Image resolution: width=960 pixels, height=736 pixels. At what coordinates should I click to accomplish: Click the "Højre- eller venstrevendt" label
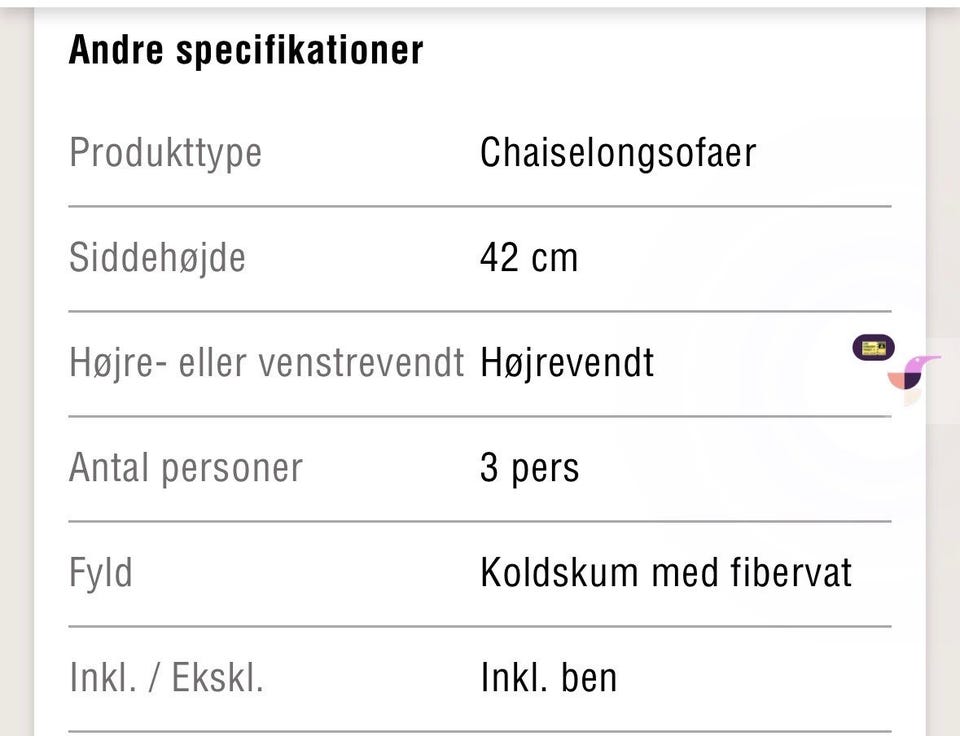coord(267,362)
